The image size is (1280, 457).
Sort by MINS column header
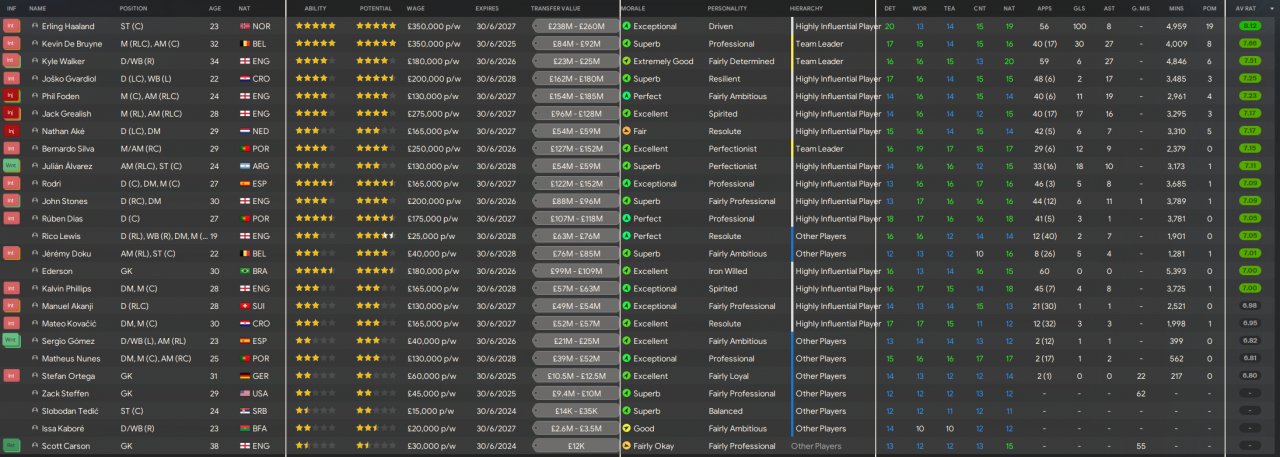tap(1176, 8)
